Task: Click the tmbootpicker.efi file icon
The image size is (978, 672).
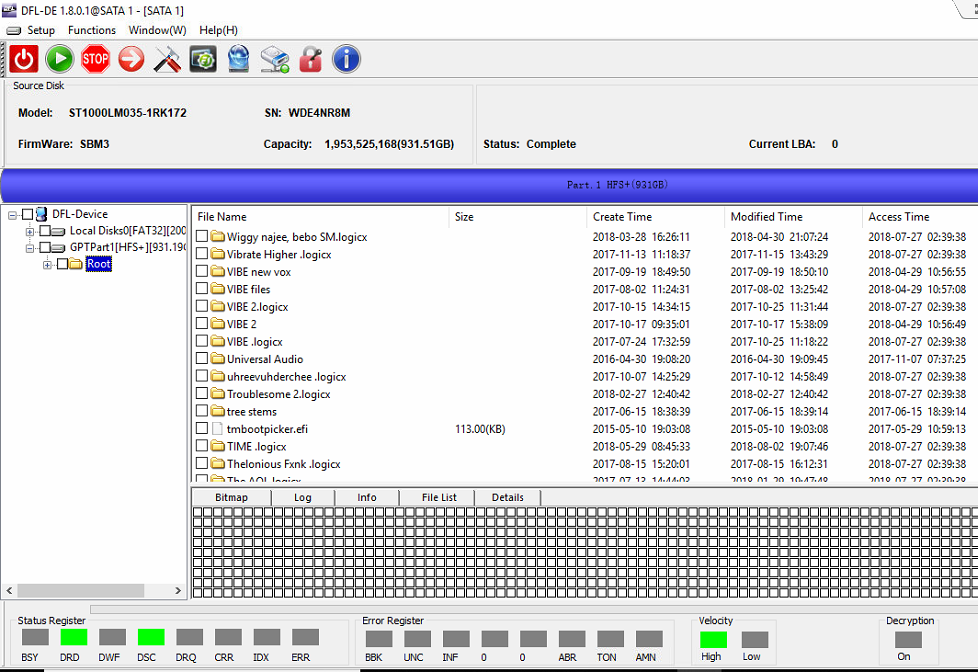Action: (217, 429)
